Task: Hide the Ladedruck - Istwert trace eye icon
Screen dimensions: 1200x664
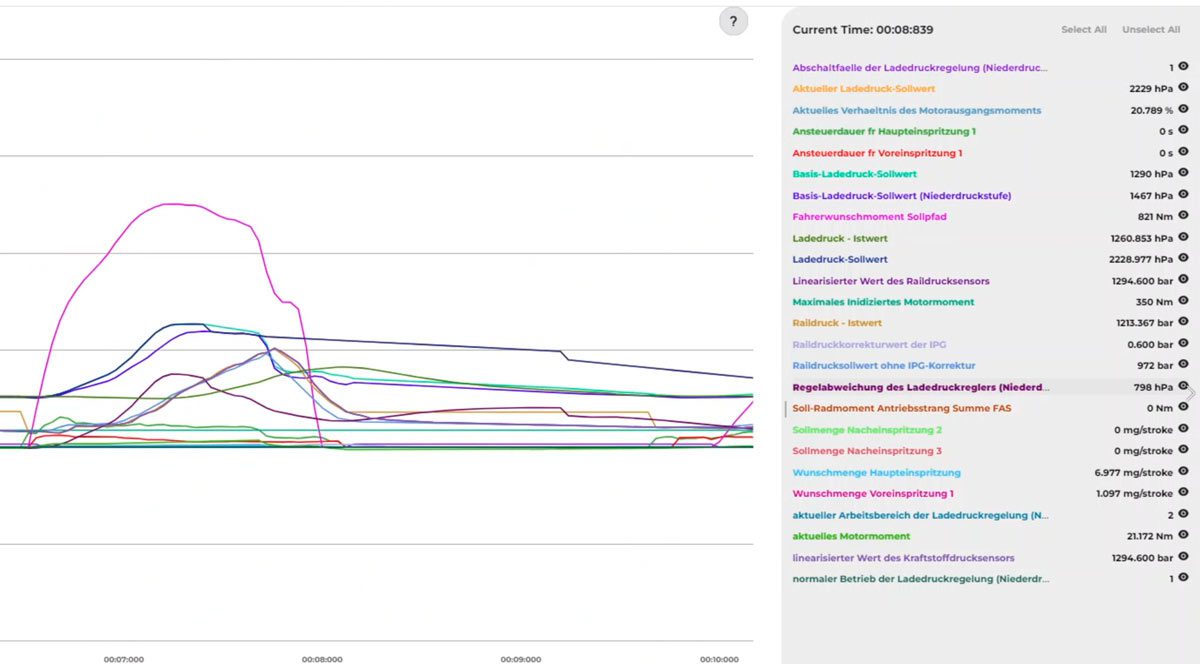Action: [1183, 238]
